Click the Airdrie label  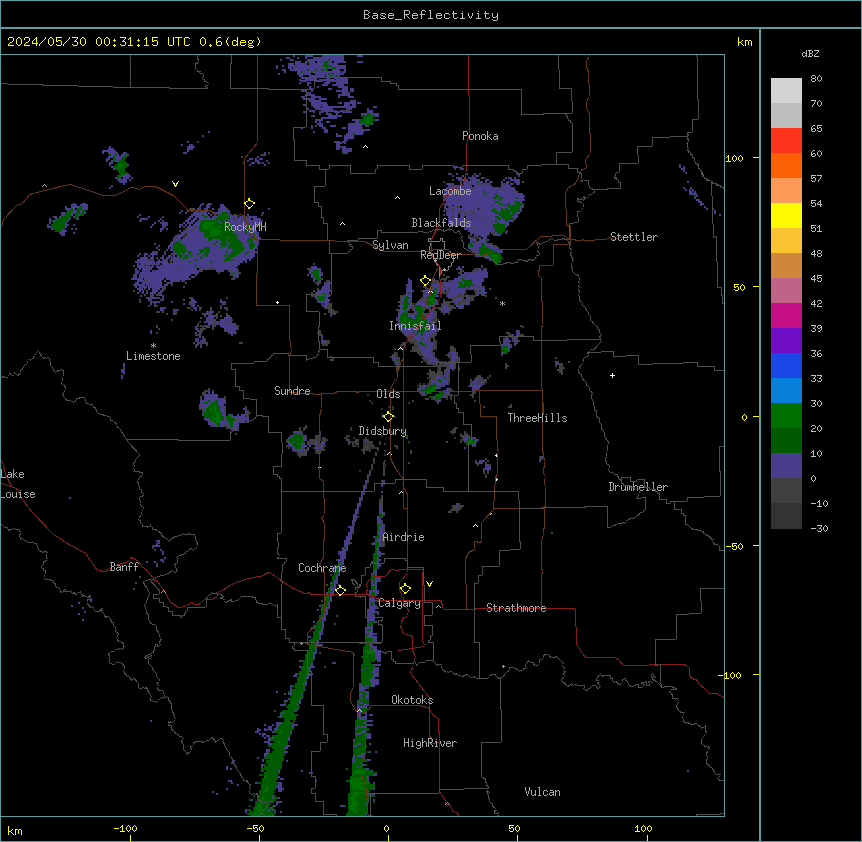click(x=403, y=537)
